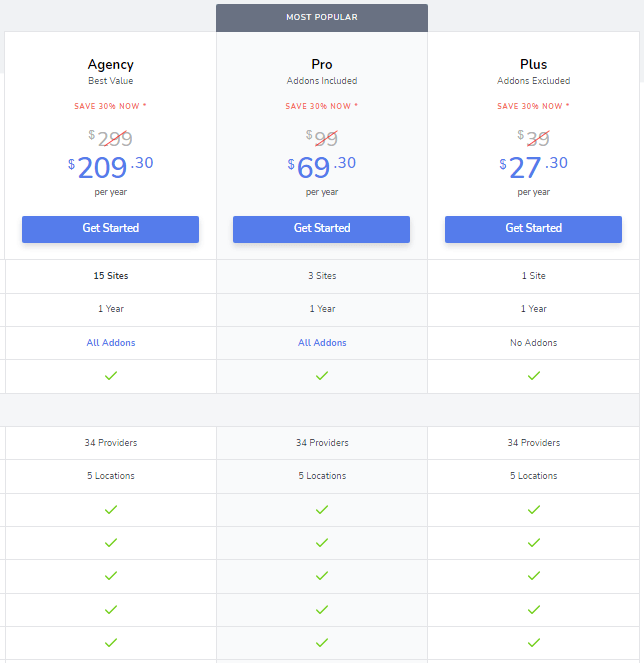Click Agency checkmark directly below 5 Locations
Screen dimensions: 644x663
pyautogui.click(x=111, y=510)
